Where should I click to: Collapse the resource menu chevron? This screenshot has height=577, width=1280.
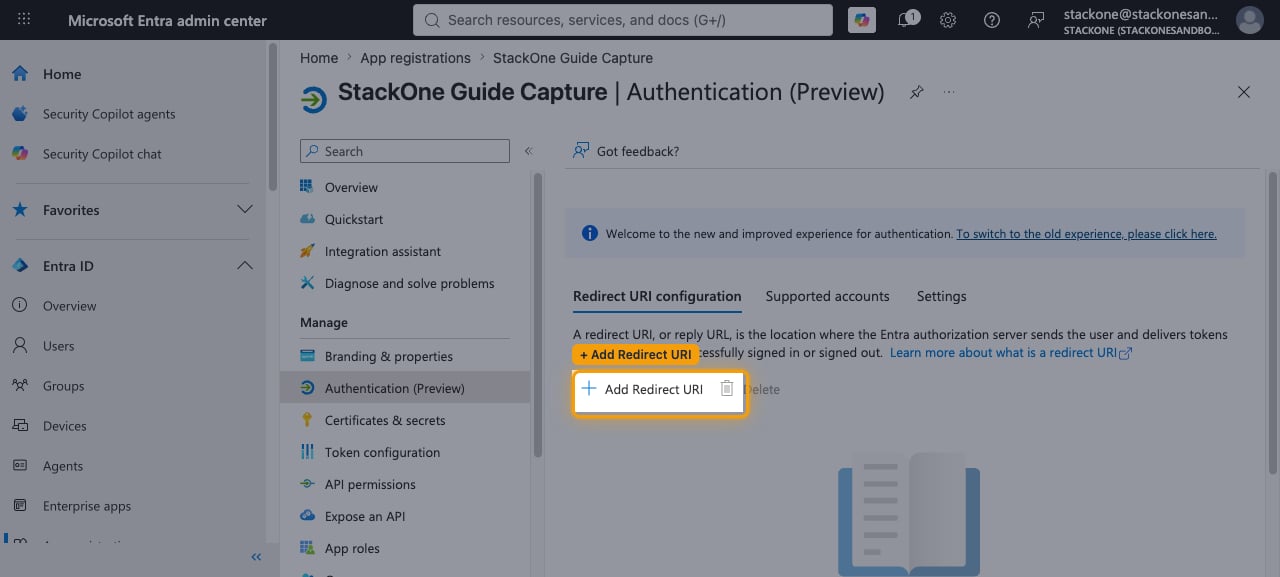[528, 151]
